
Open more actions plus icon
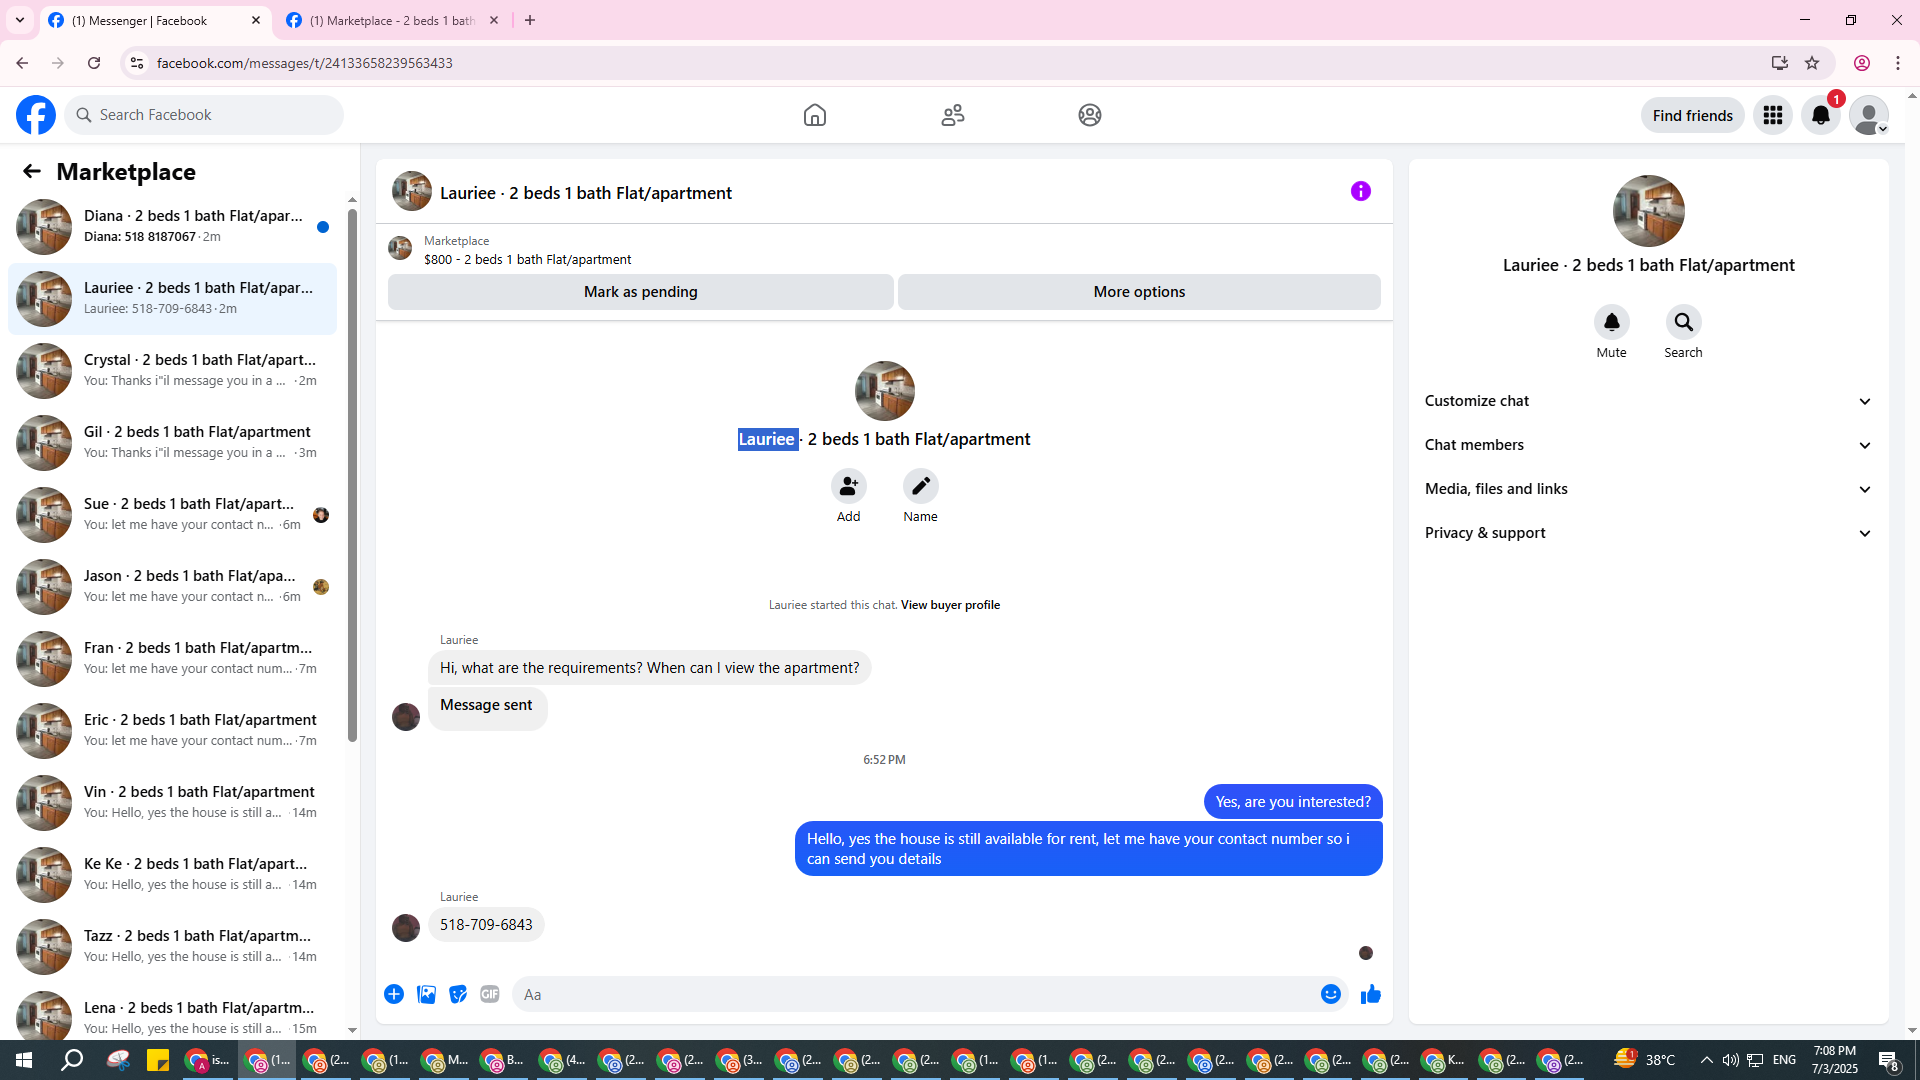point(394,994)
